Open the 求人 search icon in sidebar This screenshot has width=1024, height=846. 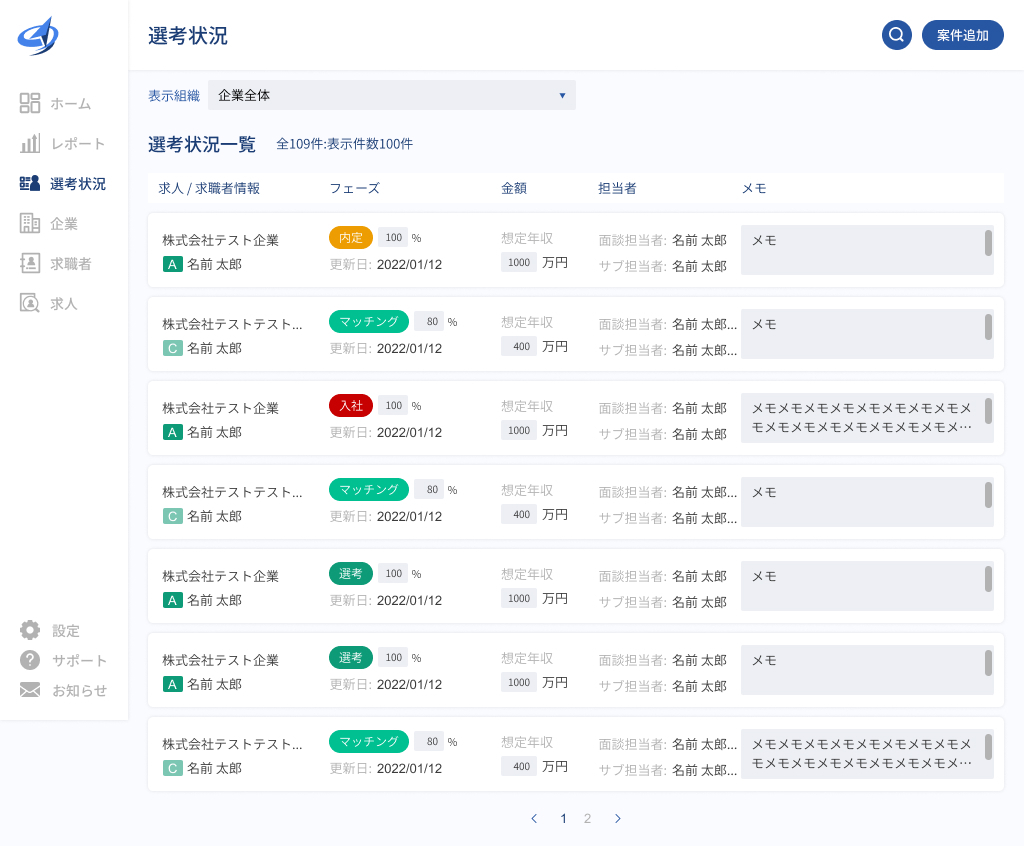[30, 302]
